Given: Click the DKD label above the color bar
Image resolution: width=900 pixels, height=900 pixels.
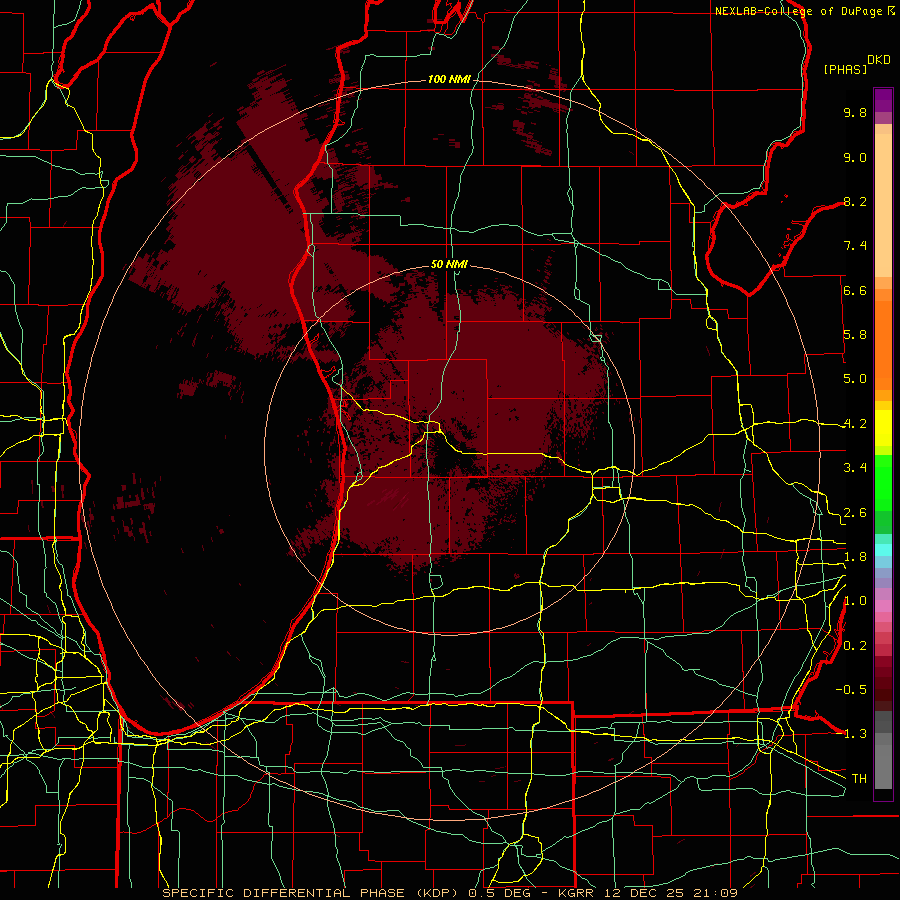Looking at the screenshot, I should tap(878, 59).
